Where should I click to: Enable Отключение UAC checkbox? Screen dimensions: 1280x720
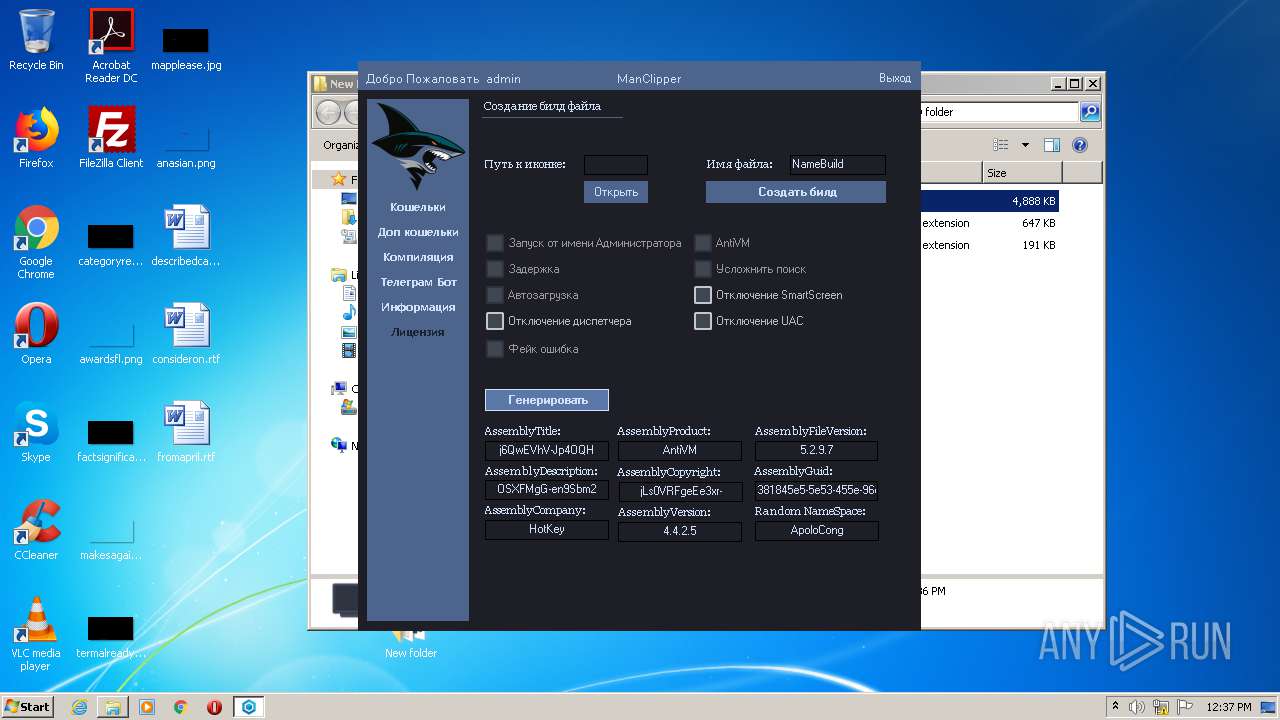(x=702, y=321)
